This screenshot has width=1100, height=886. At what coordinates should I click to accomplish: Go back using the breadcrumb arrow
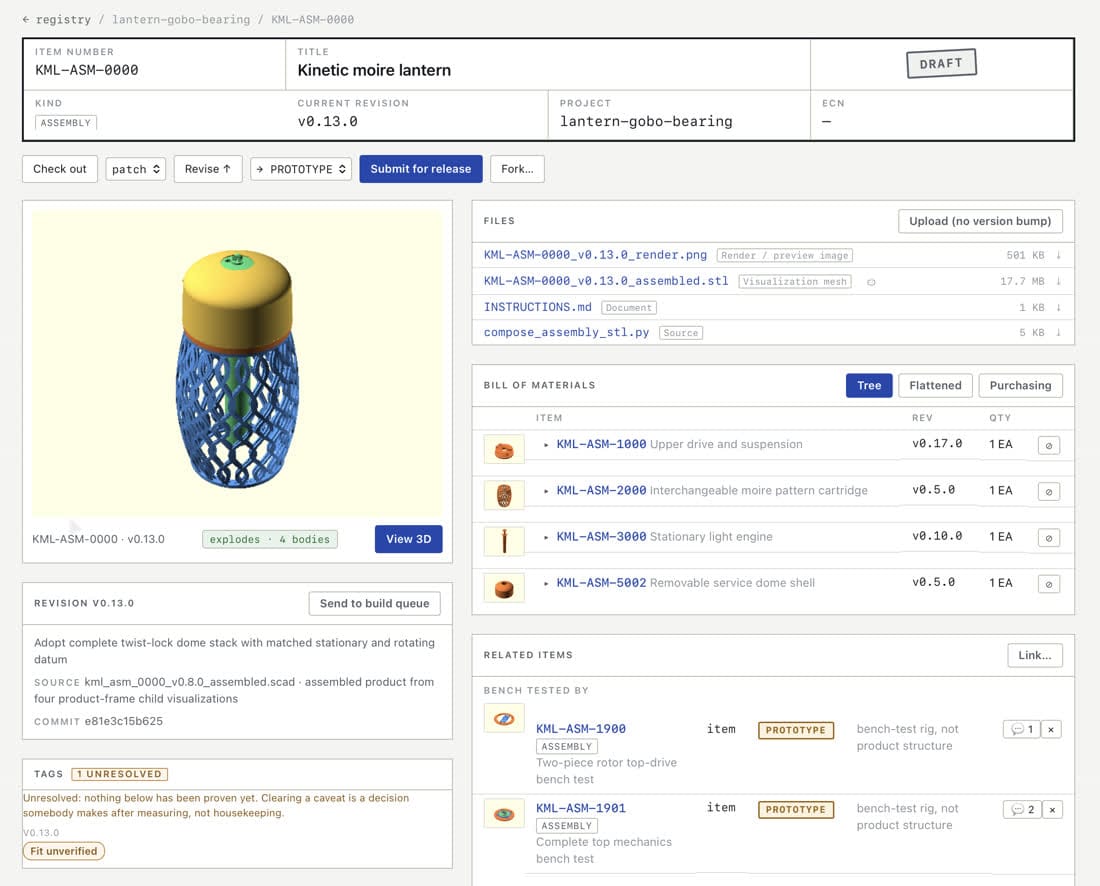[x=26, y=20]
